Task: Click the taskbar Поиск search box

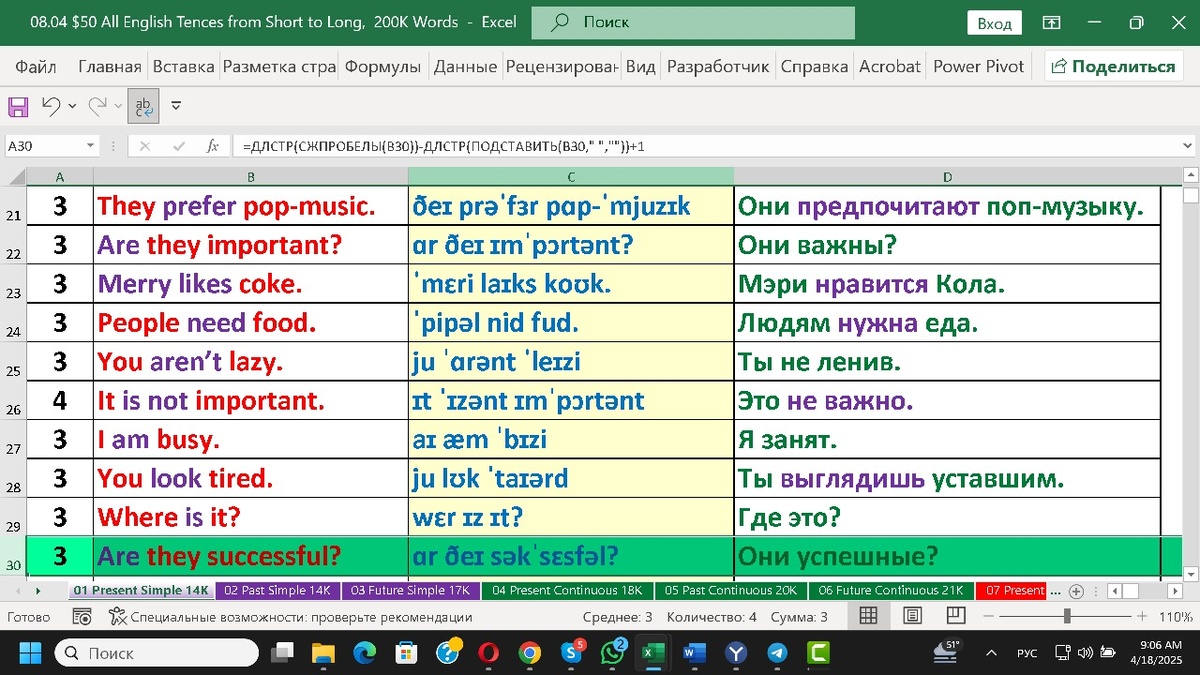Action: (x=158, y=653)
